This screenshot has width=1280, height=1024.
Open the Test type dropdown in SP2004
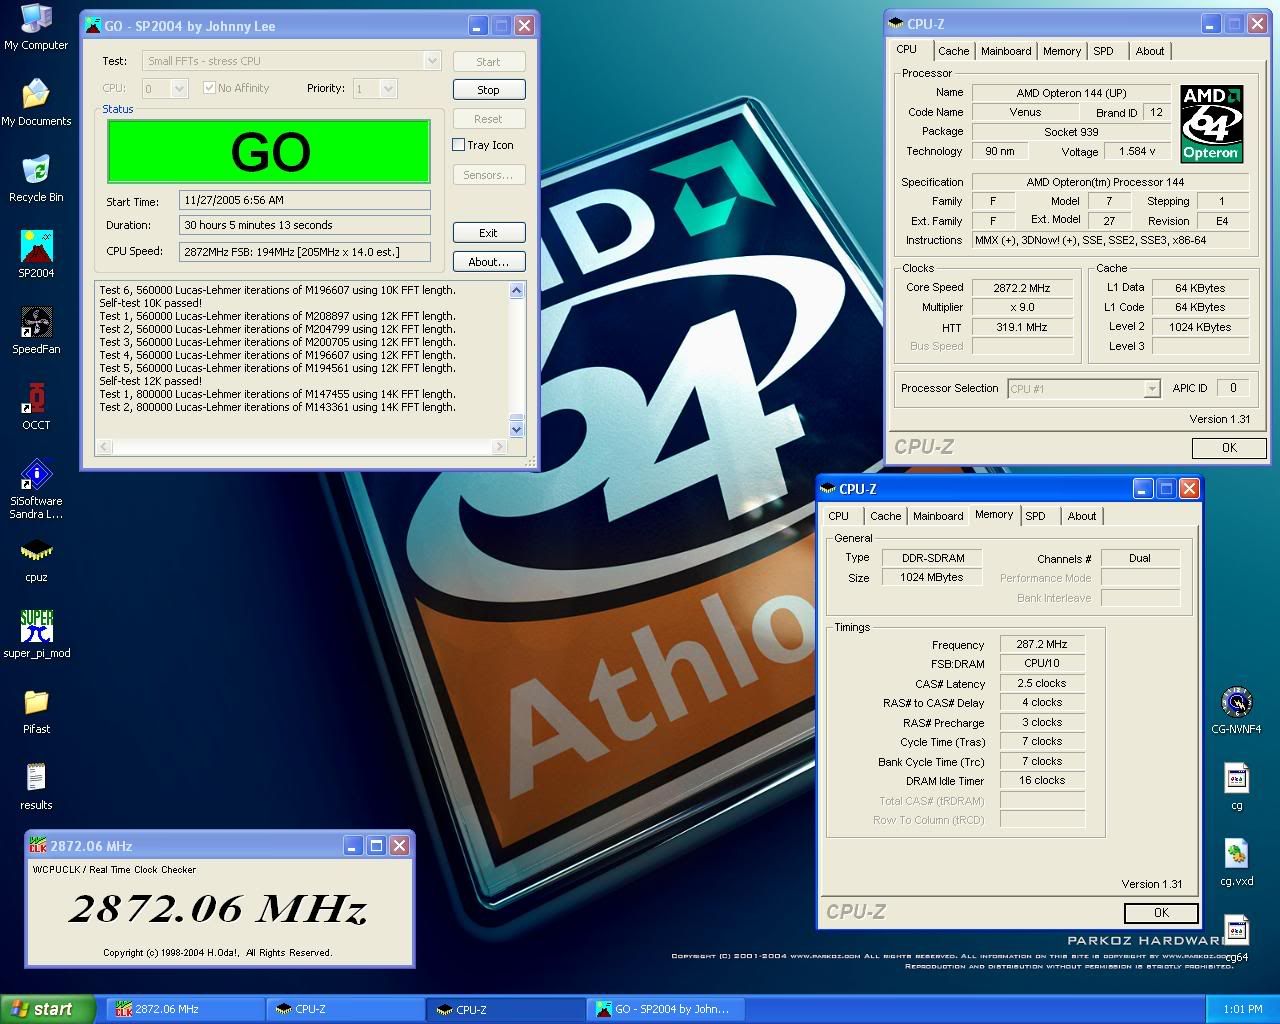432,61
